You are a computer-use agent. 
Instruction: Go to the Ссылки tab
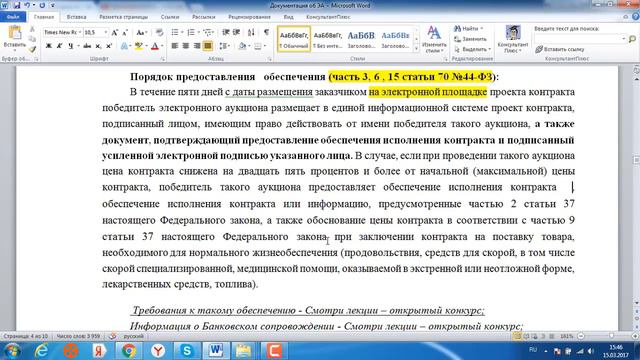point(170,17)
